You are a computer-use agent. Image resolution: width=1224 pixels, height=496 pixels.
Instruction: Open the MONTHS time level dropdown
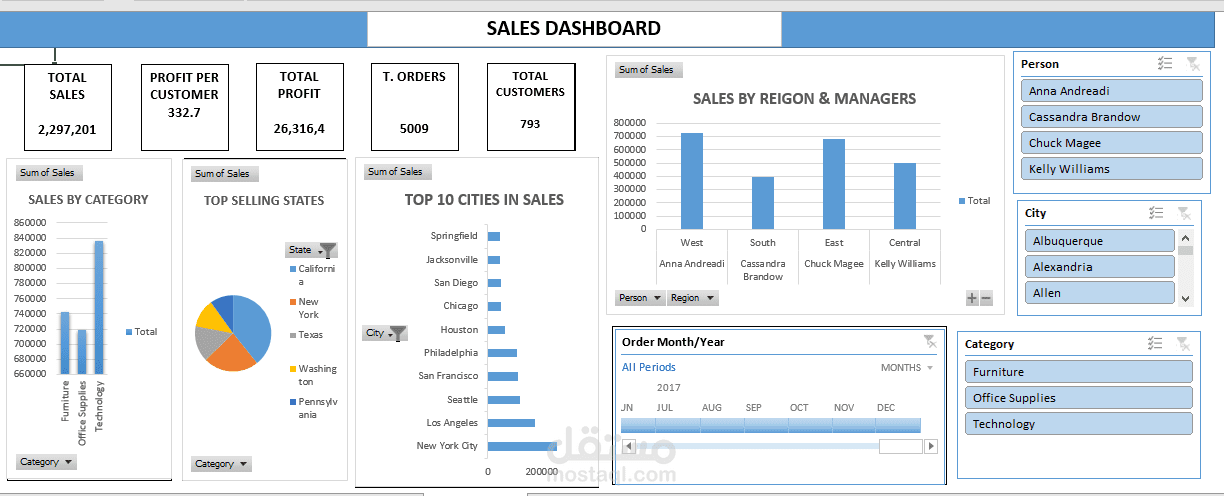pyautogui.click(x=907, y=368)
